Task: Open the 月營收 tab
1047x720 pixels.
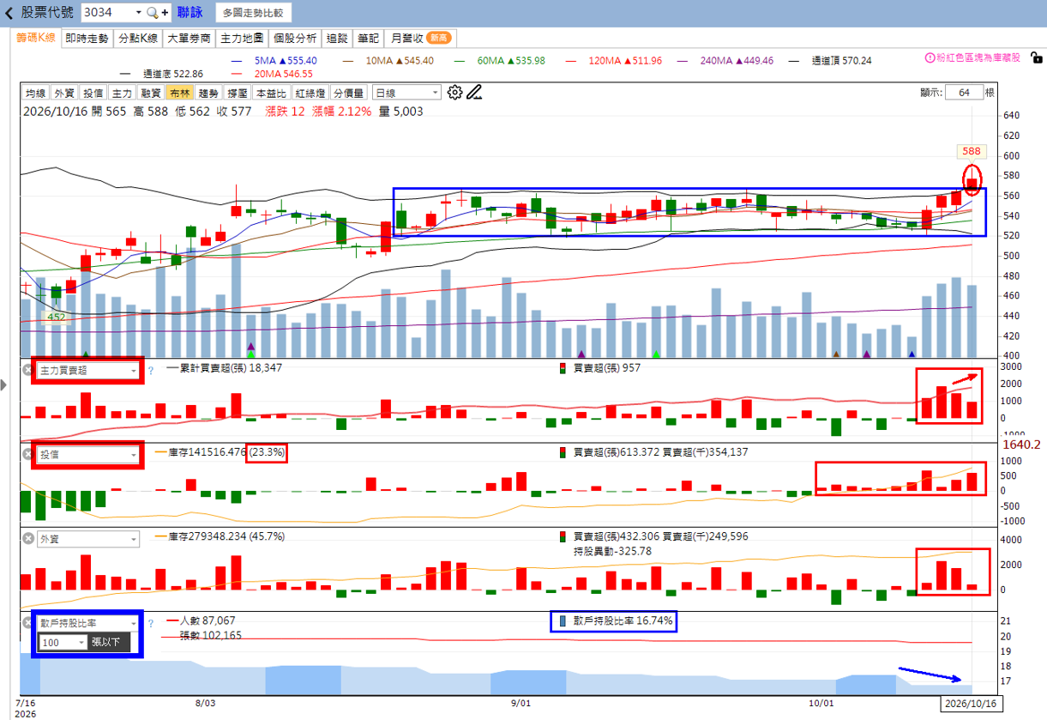Action: [x=421, y=38]
